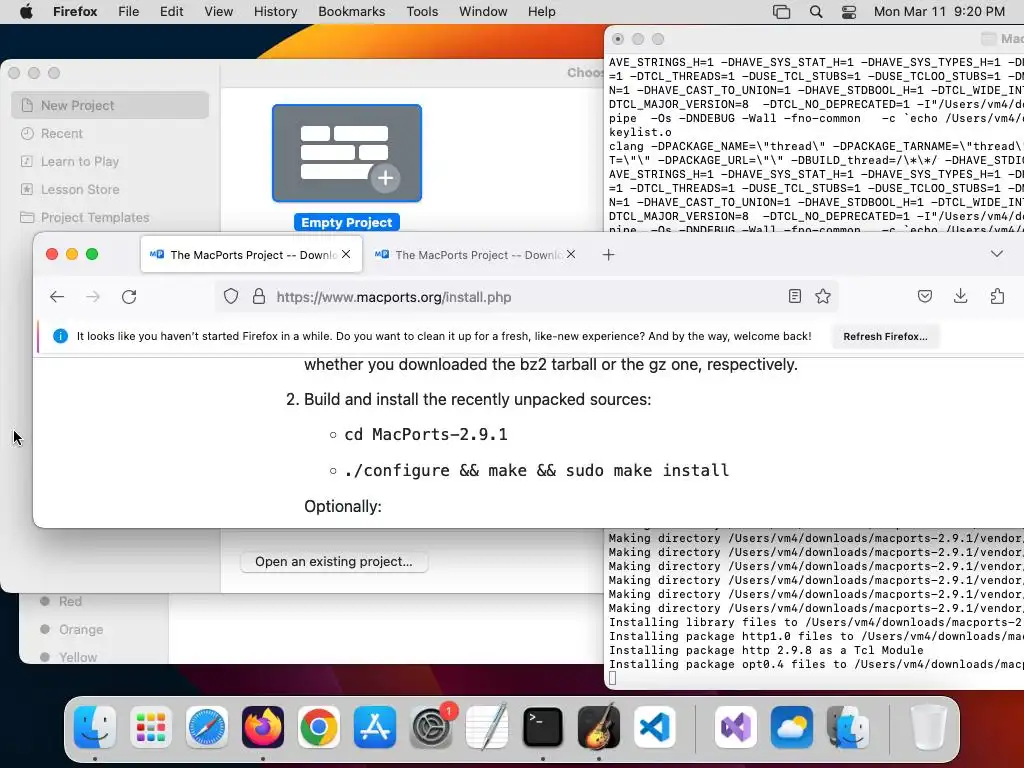Open the Firefox extensions puzzle icon
This screenshot has height=768, width=1024.
[x=997, y=296]
